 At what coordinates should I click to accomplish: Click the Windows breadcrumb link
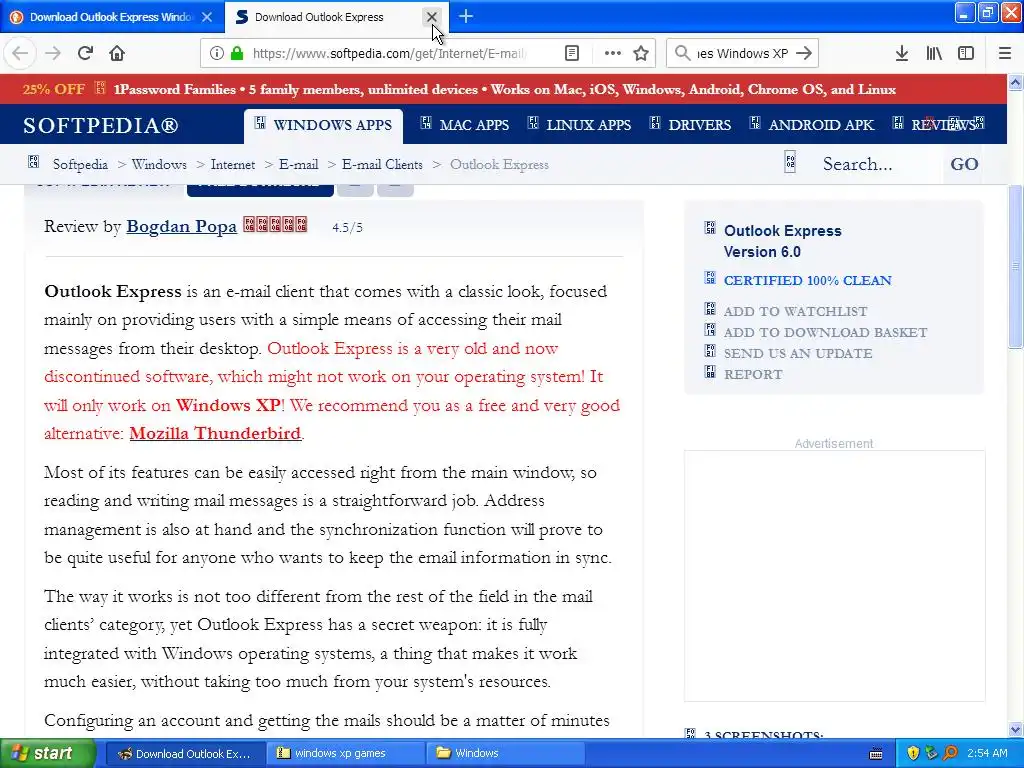[x=159, y=164]
